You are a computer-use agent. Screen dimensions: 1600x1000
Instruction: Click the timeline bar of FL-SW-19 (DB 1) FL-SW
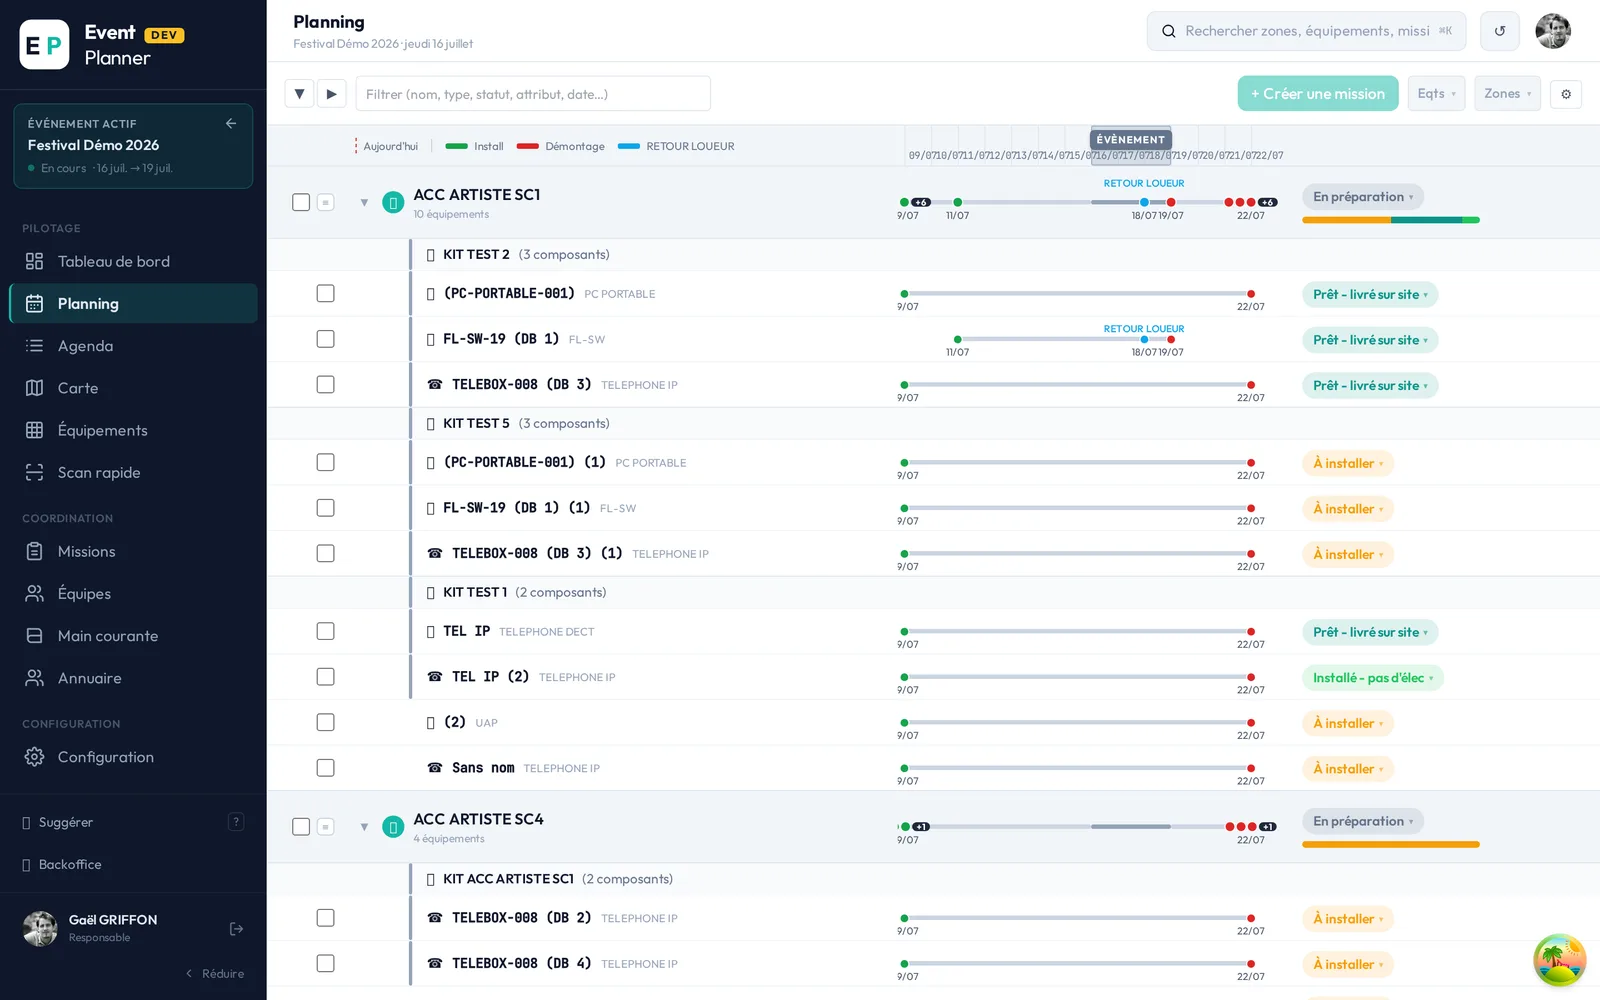click(1064, 340)
